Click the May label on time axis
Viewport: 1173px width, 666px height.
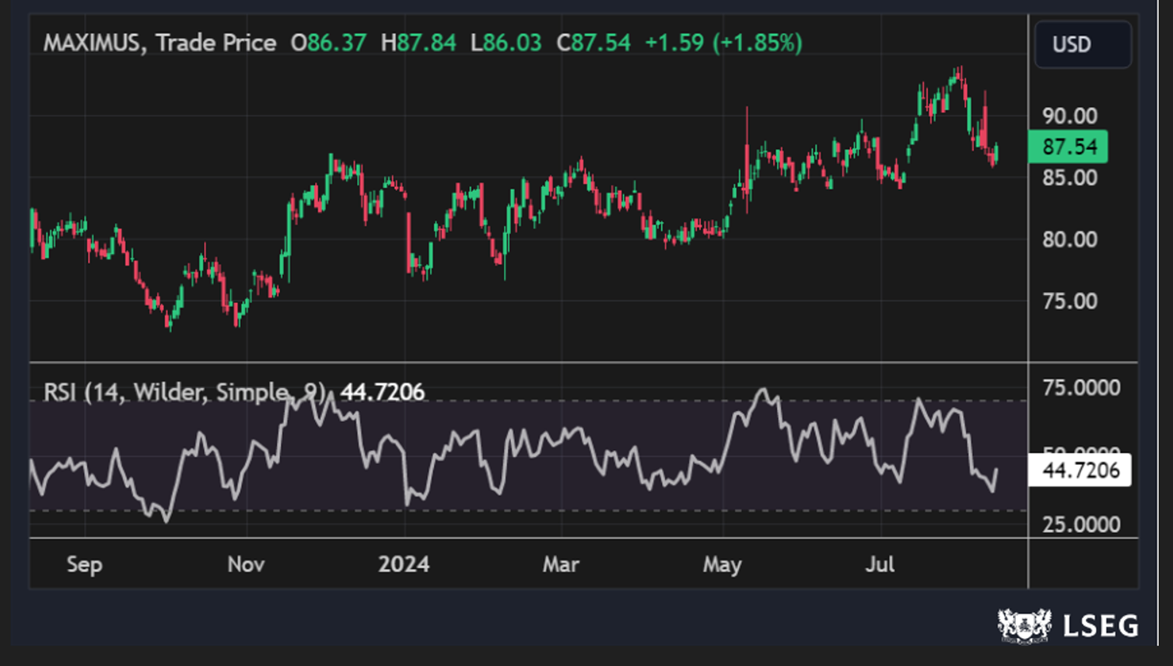(722, 565)
